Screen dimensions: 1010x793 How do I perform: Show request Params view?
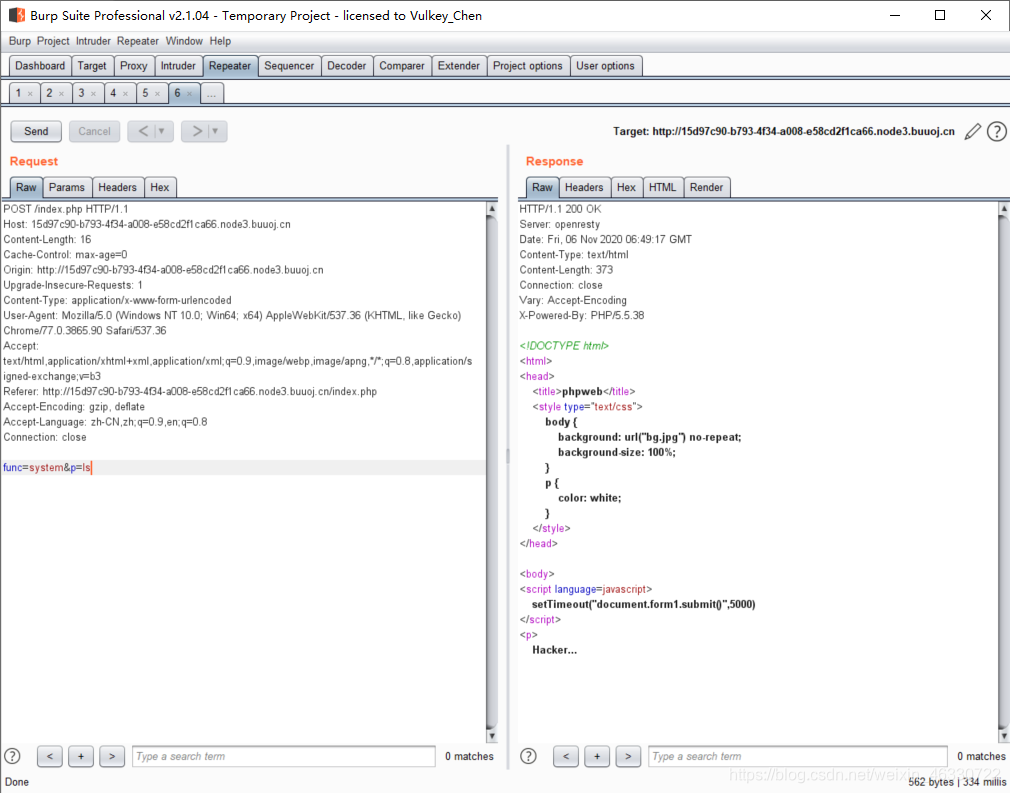[67, 187]
